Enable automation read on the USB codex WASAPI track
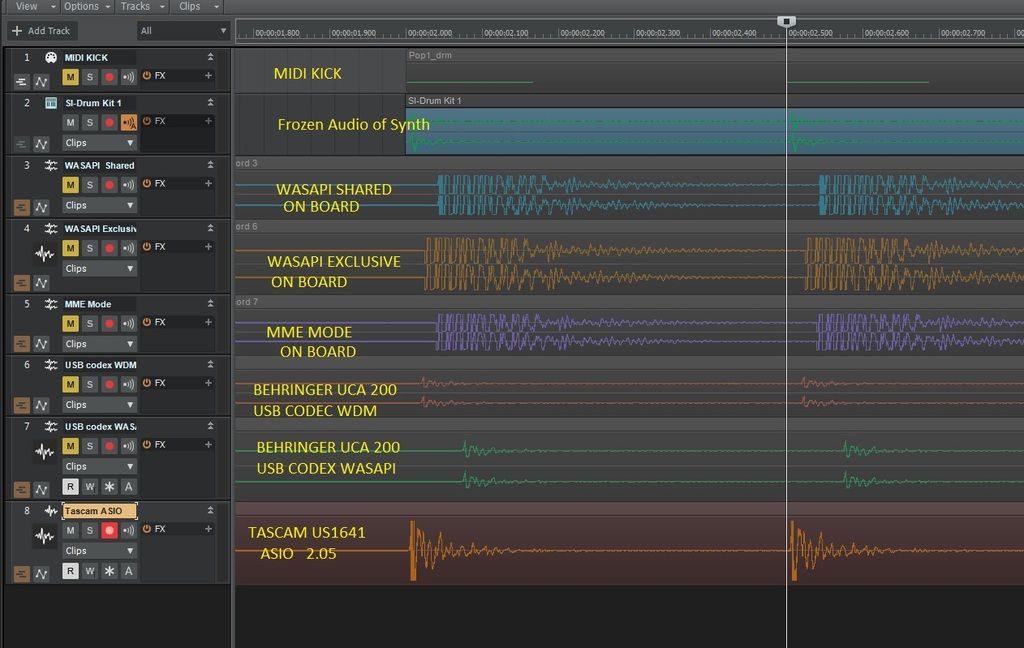The image size is (1024, 648). pyautogui.click(x=72, y=488)
